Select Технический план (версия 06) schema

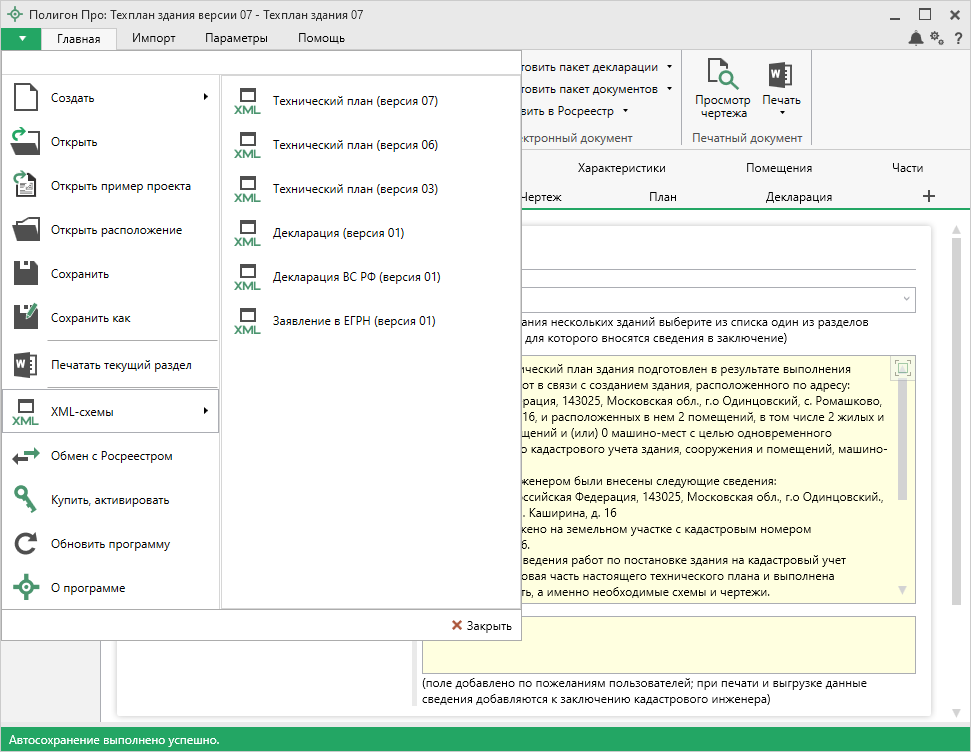355,145
